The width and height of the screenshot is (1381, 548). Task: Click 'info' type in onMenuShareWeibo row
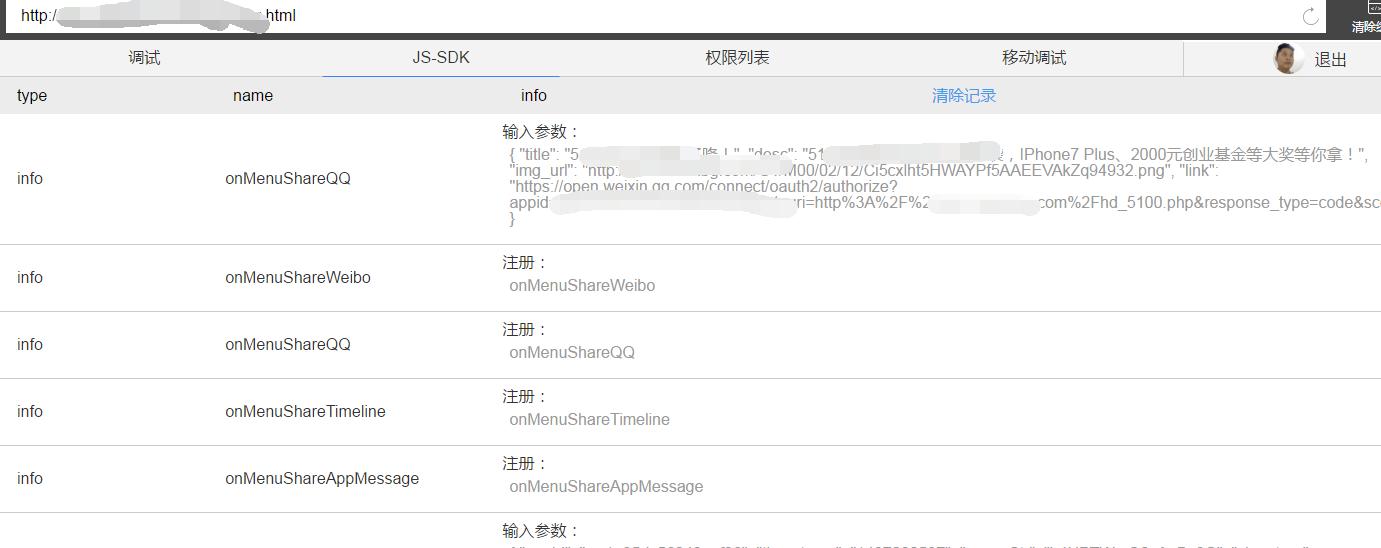[x=30, y=278]
